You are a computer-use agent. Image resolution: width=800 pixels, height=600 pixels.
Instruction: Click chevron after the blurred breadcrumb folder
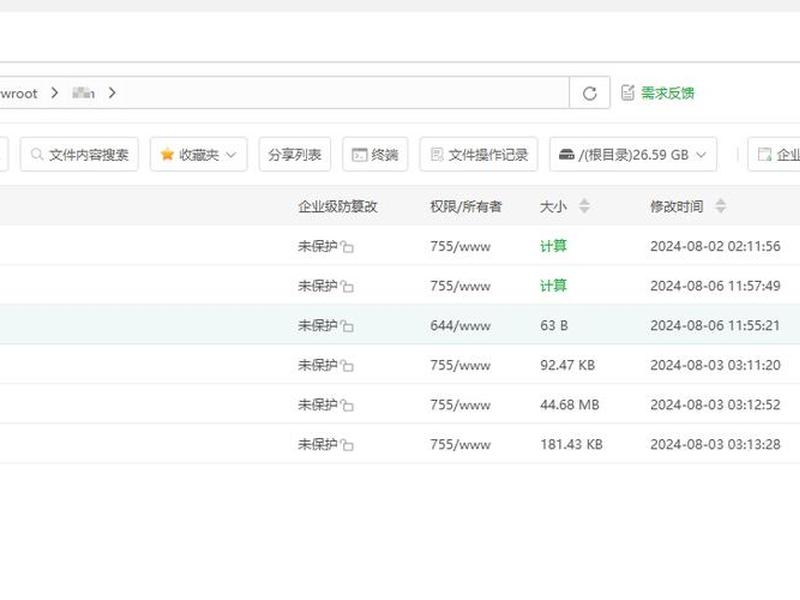tap(112, 93)
